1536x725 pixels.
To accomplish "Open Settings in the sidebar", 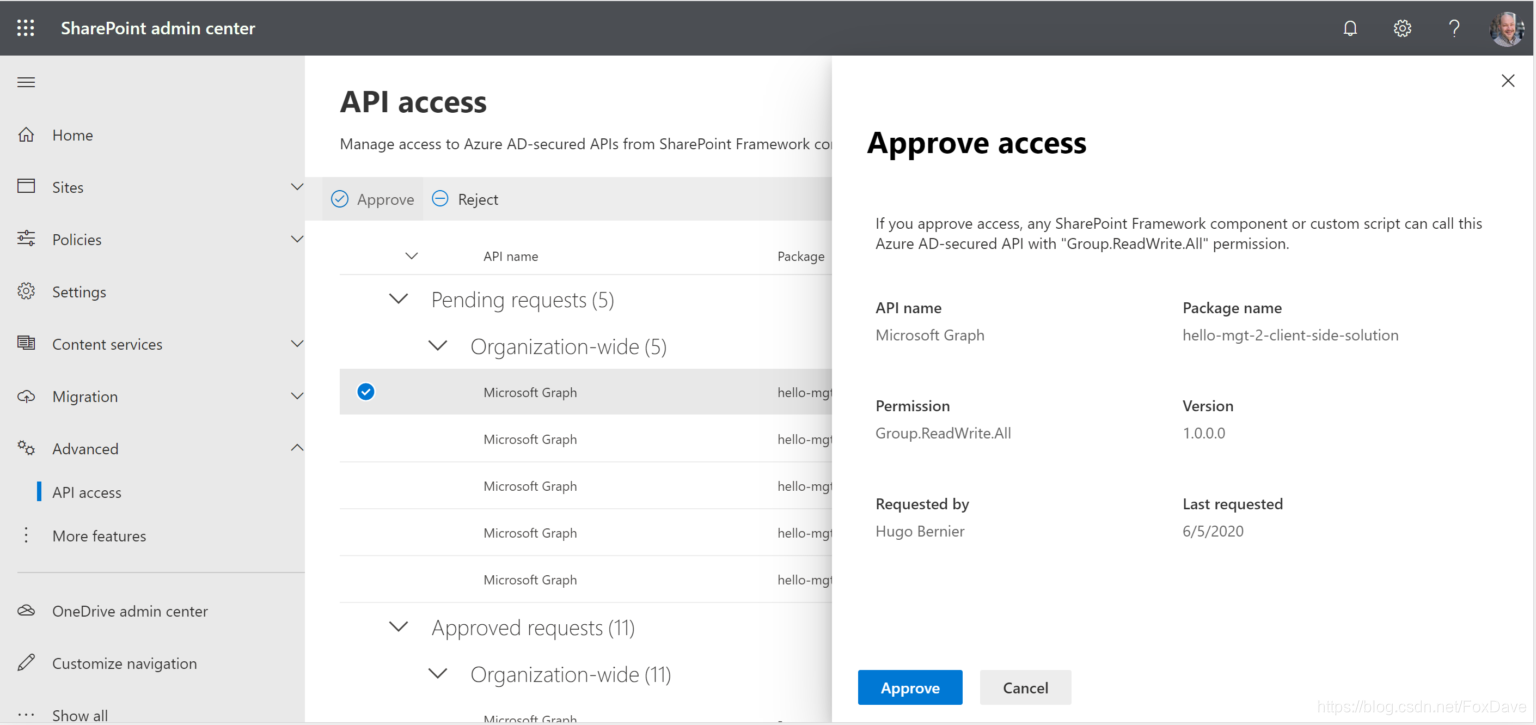I will pyautogui.click(x=79, y=292).
